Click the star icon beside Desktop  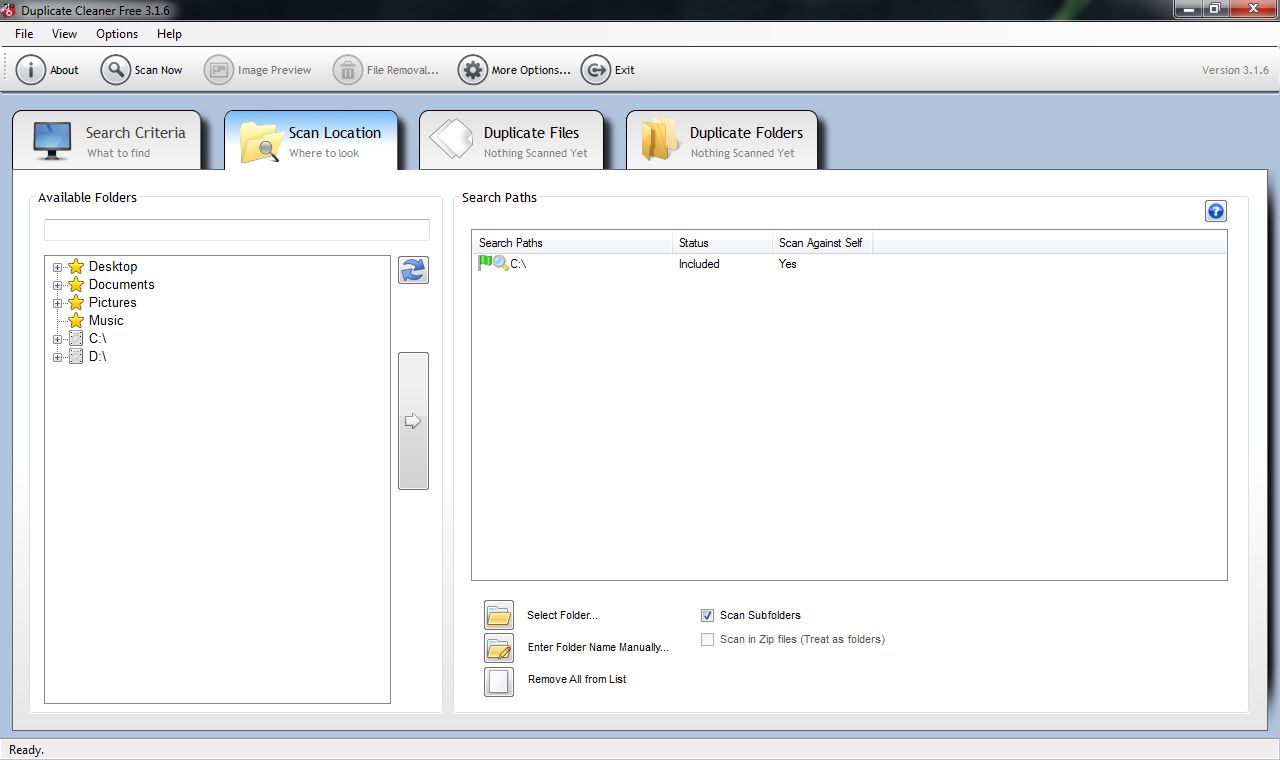click(x=76, y=267)
